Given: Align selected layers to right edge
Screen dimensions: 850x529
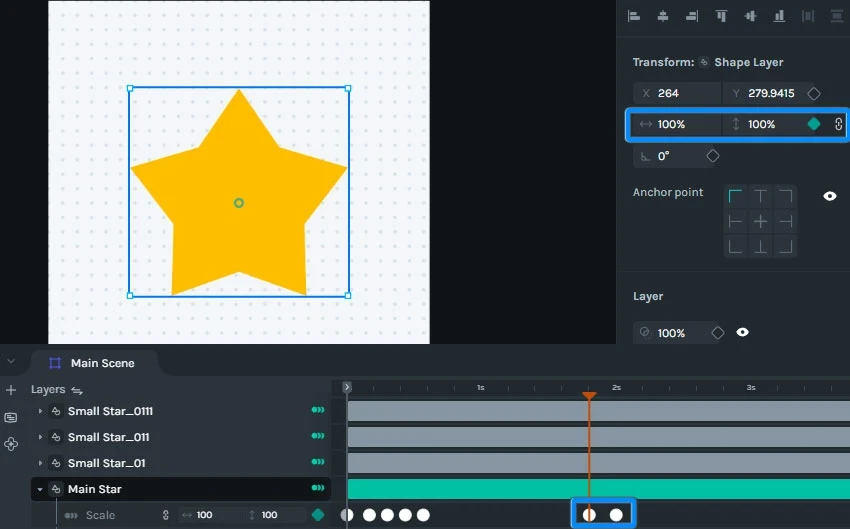Looking at the screenshot, I should coord(692,16).
